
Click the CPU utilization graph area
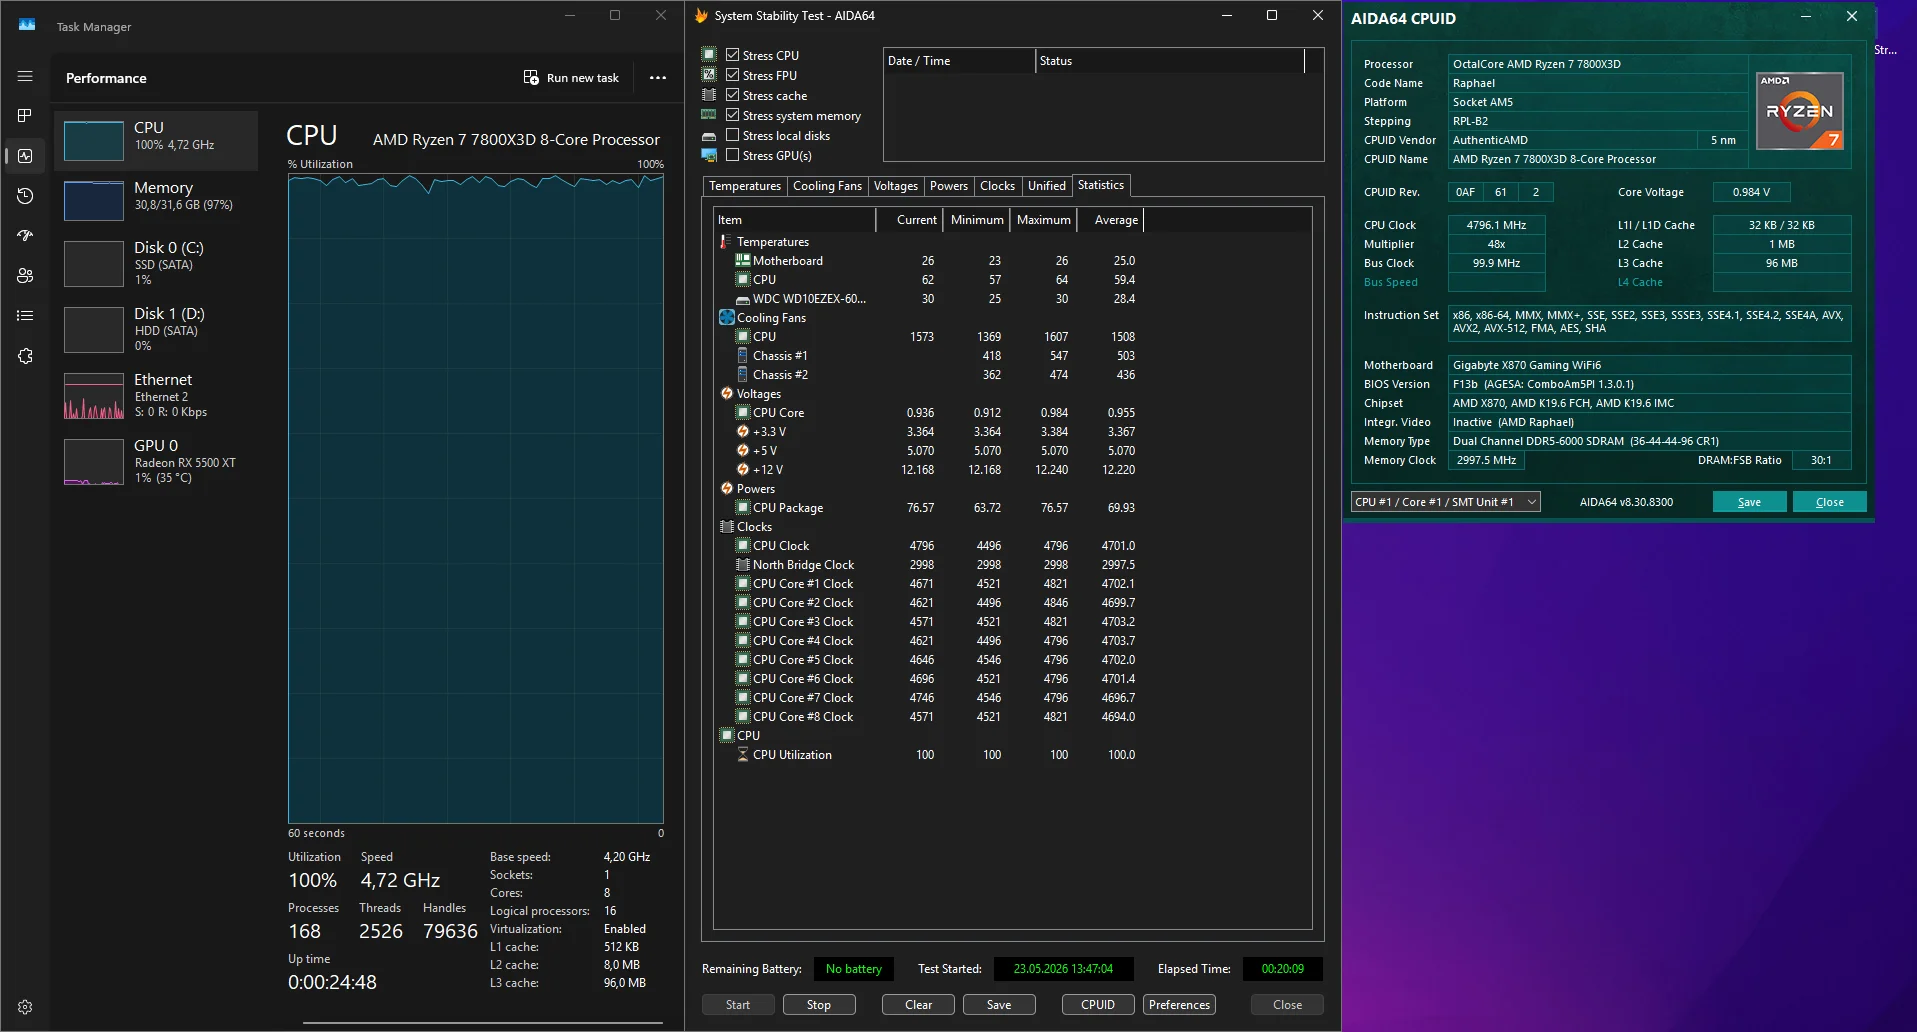click(476, 498)
